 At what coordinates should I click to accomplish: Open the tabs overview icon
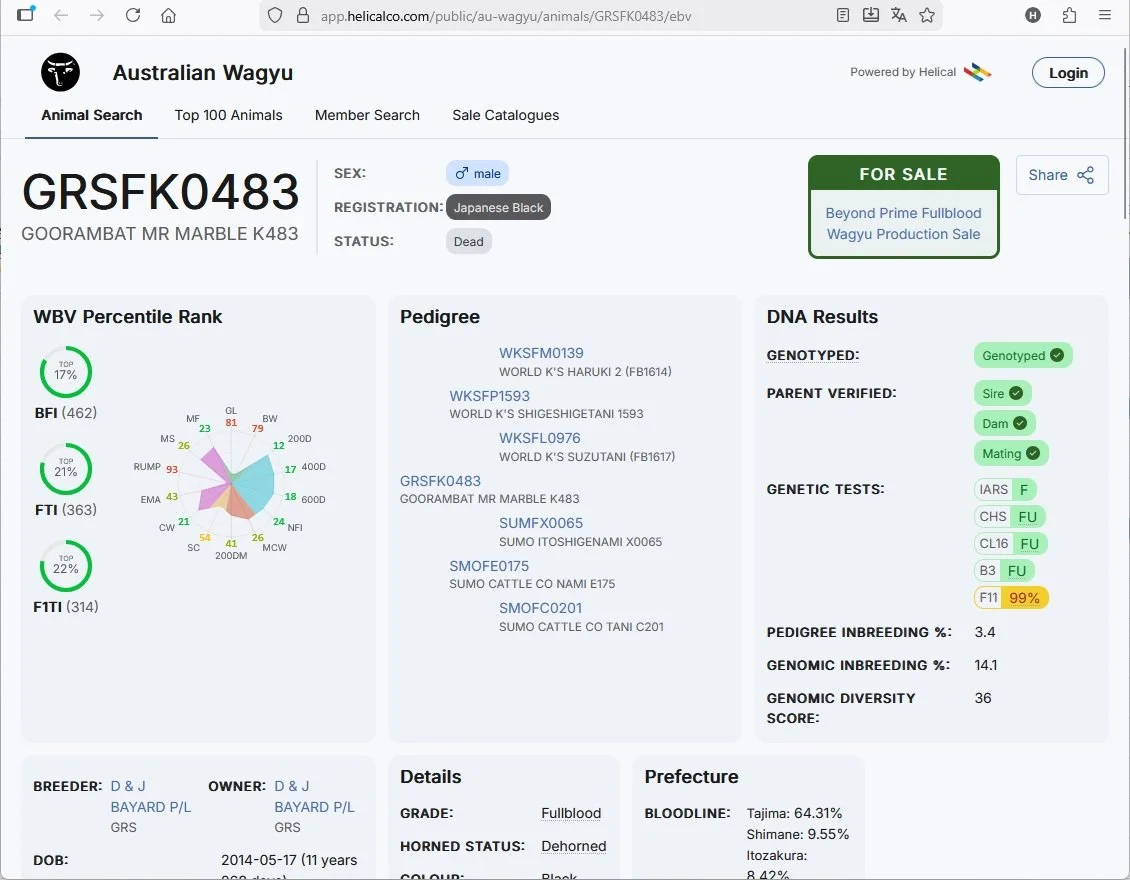[x=26, y=14]
